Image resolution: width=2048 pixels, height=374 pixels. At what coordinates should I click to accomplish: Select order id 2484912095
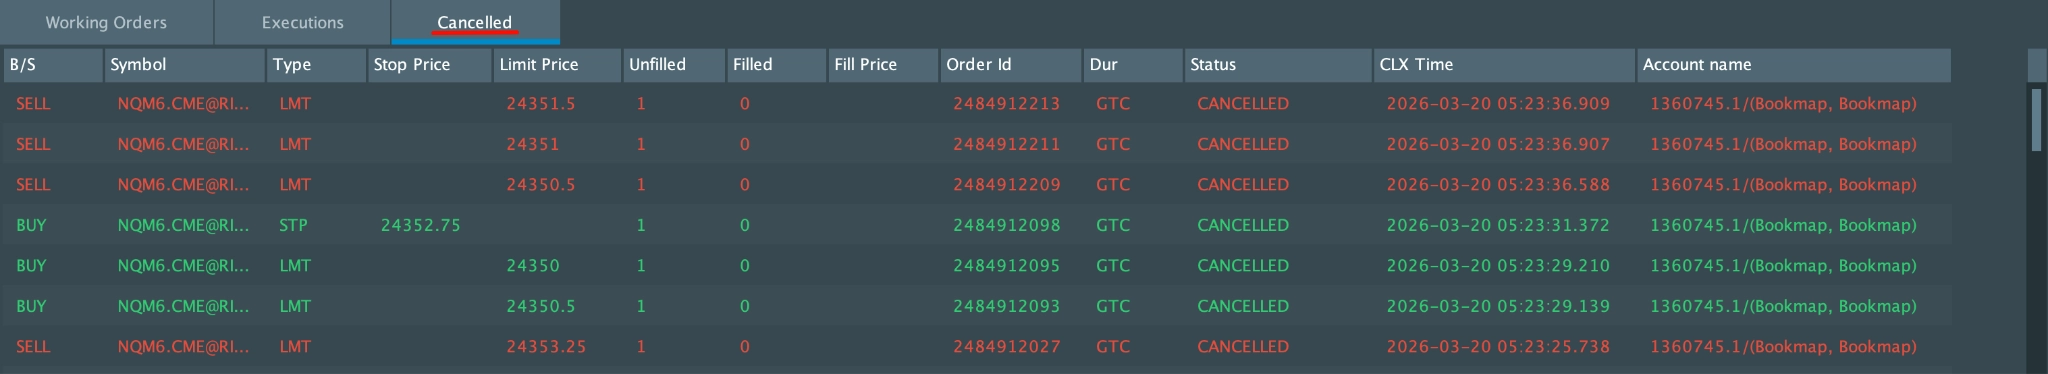pyautogui.click(x=1006, y=266)
